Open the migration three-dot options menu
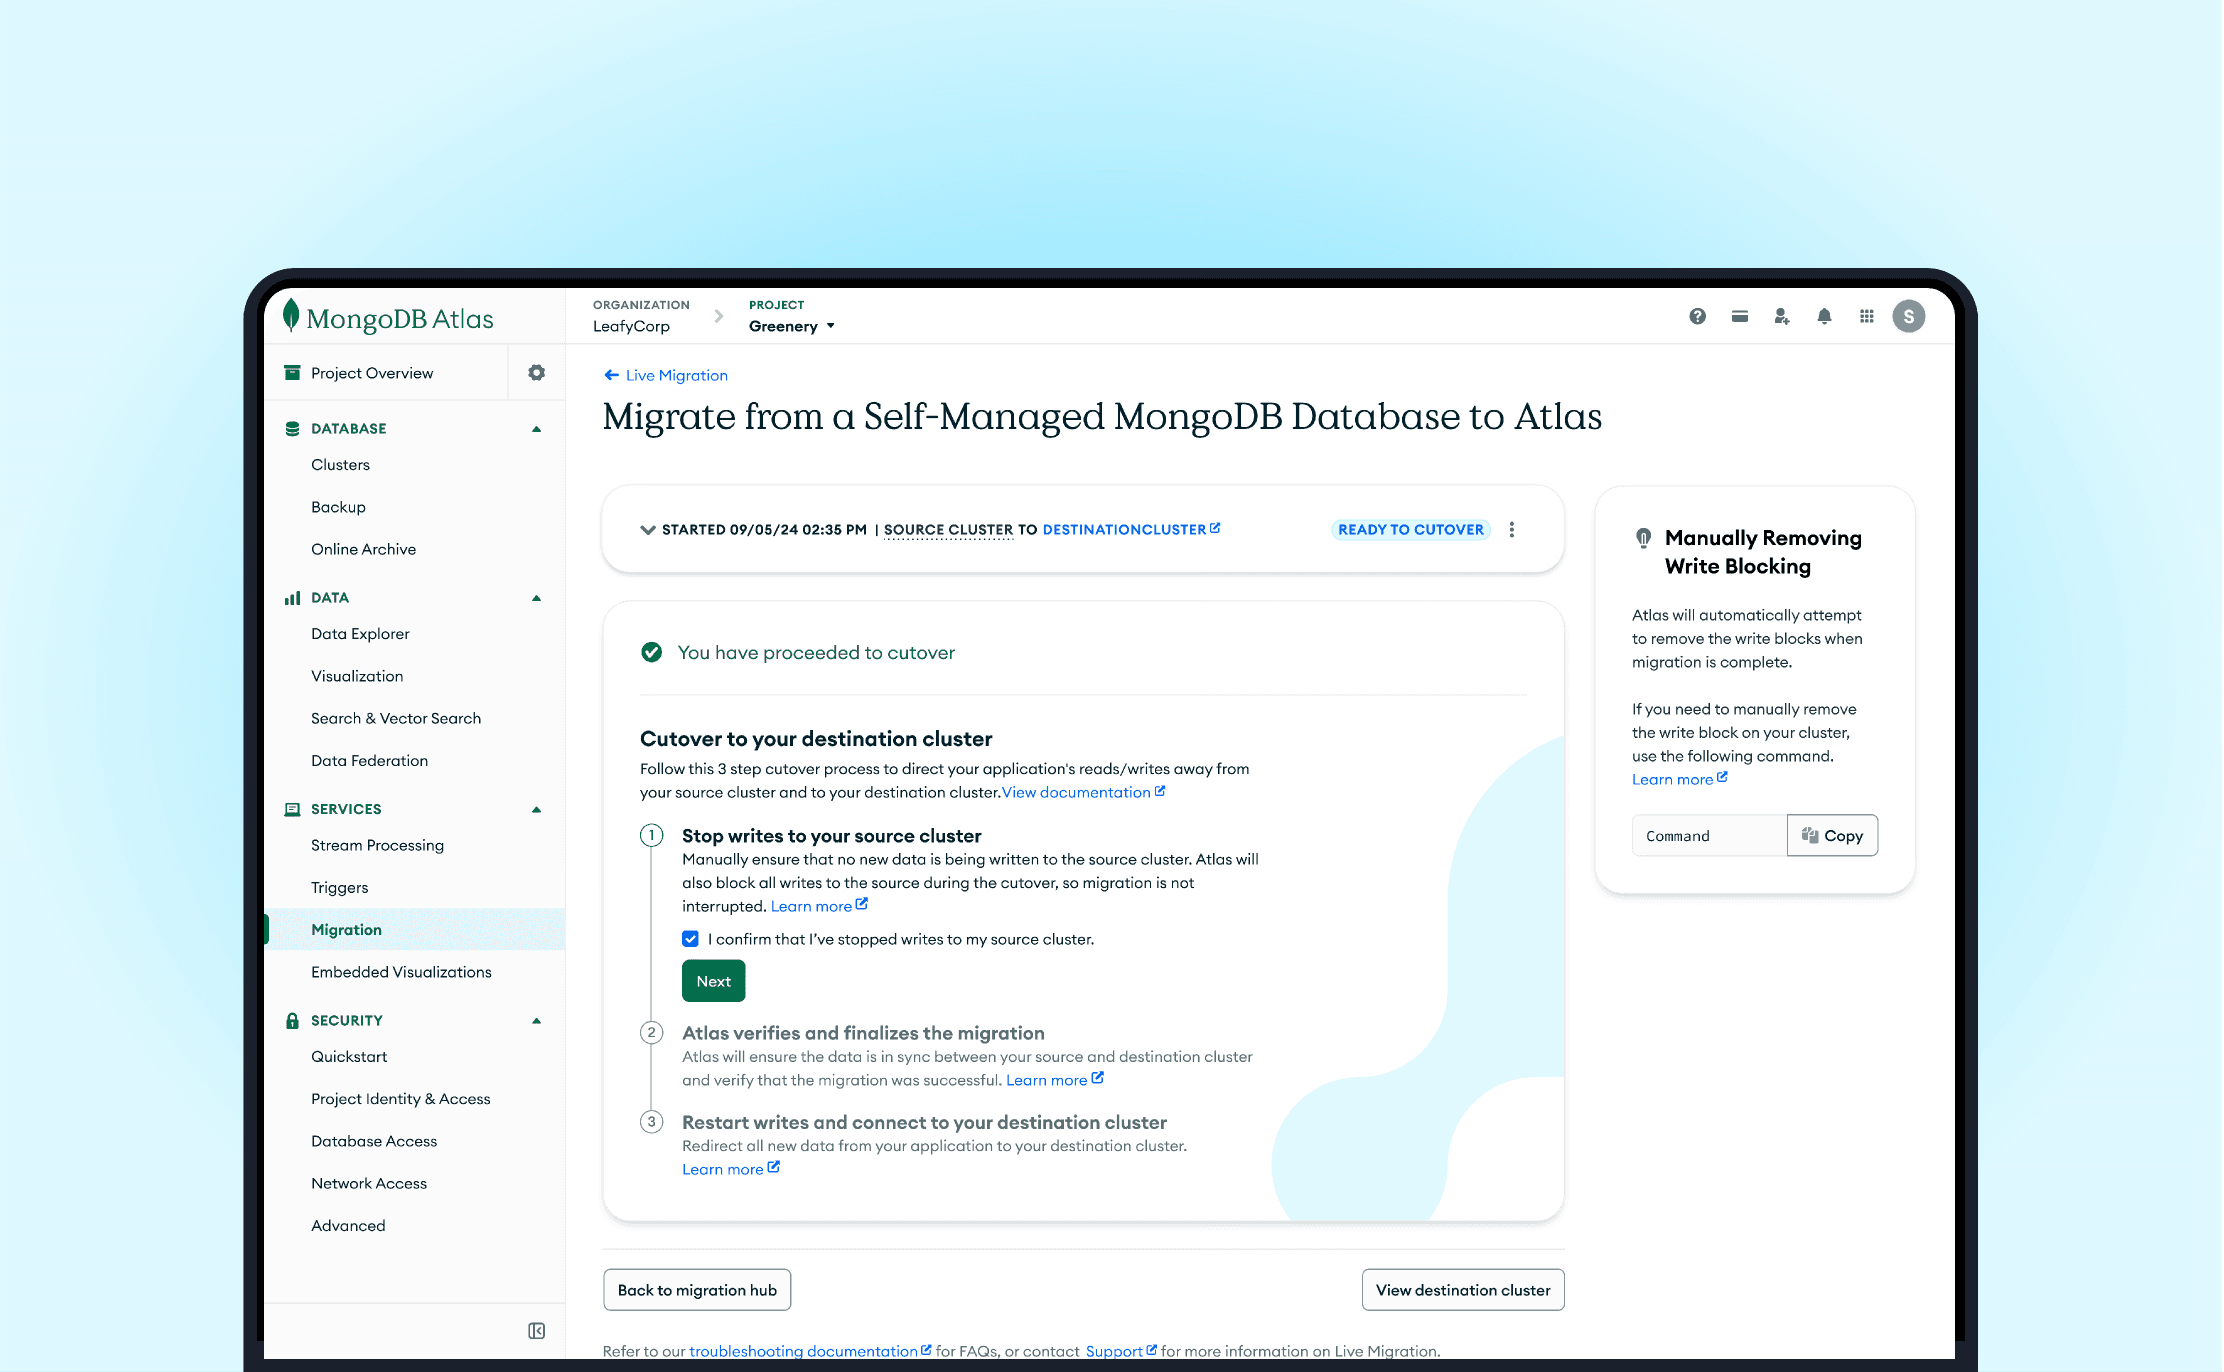Screen dimensions: 2224x1372 tap(1511, 529)
